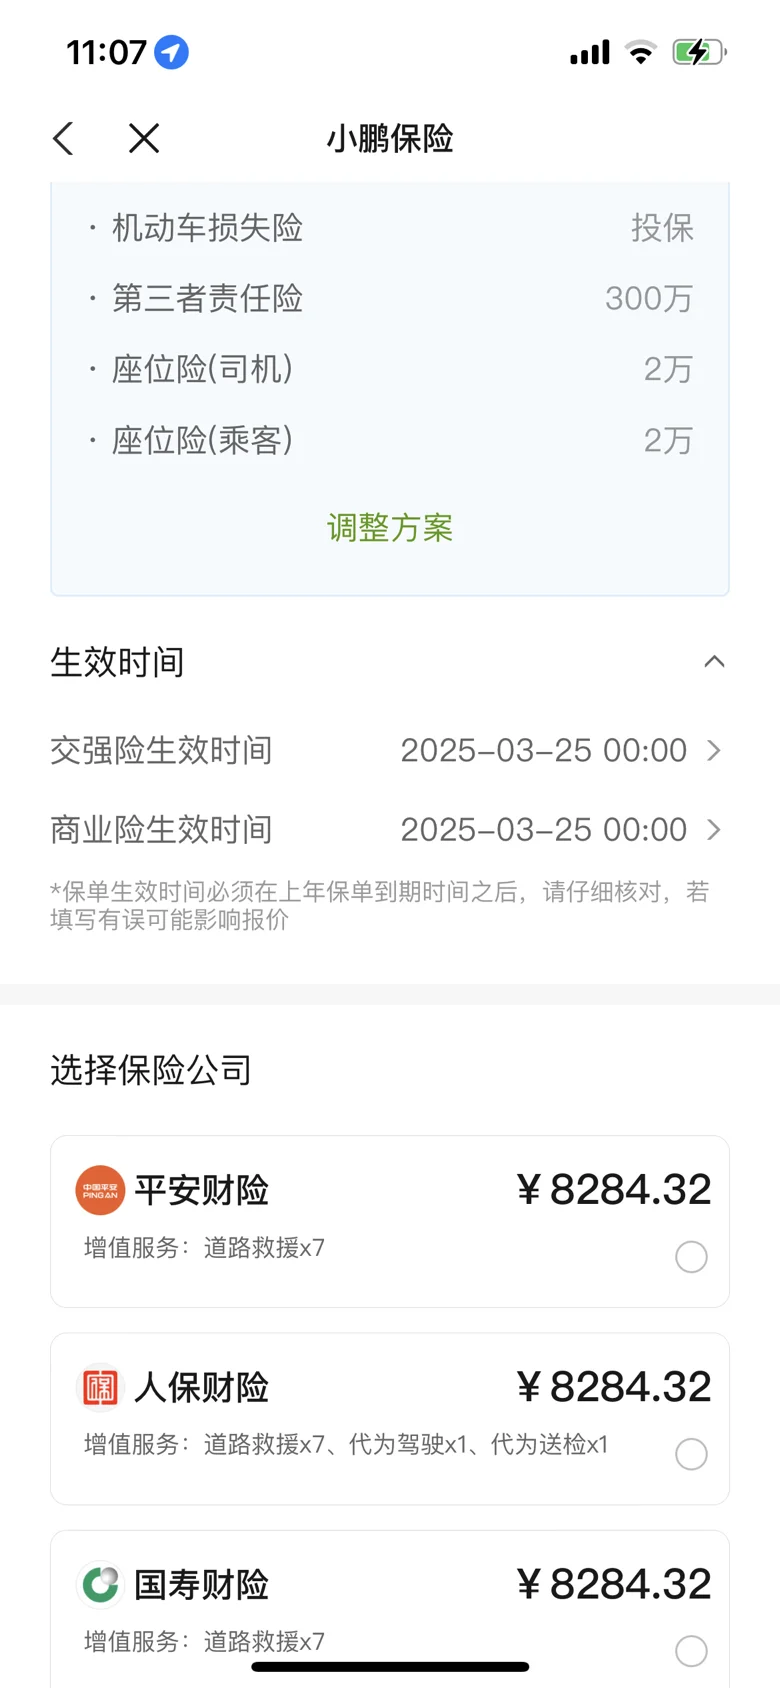Image resolution: width=780 pixels, height=1688 pixels.
Task: Tap the 调整方案 link
Action: tap(390, 528)
